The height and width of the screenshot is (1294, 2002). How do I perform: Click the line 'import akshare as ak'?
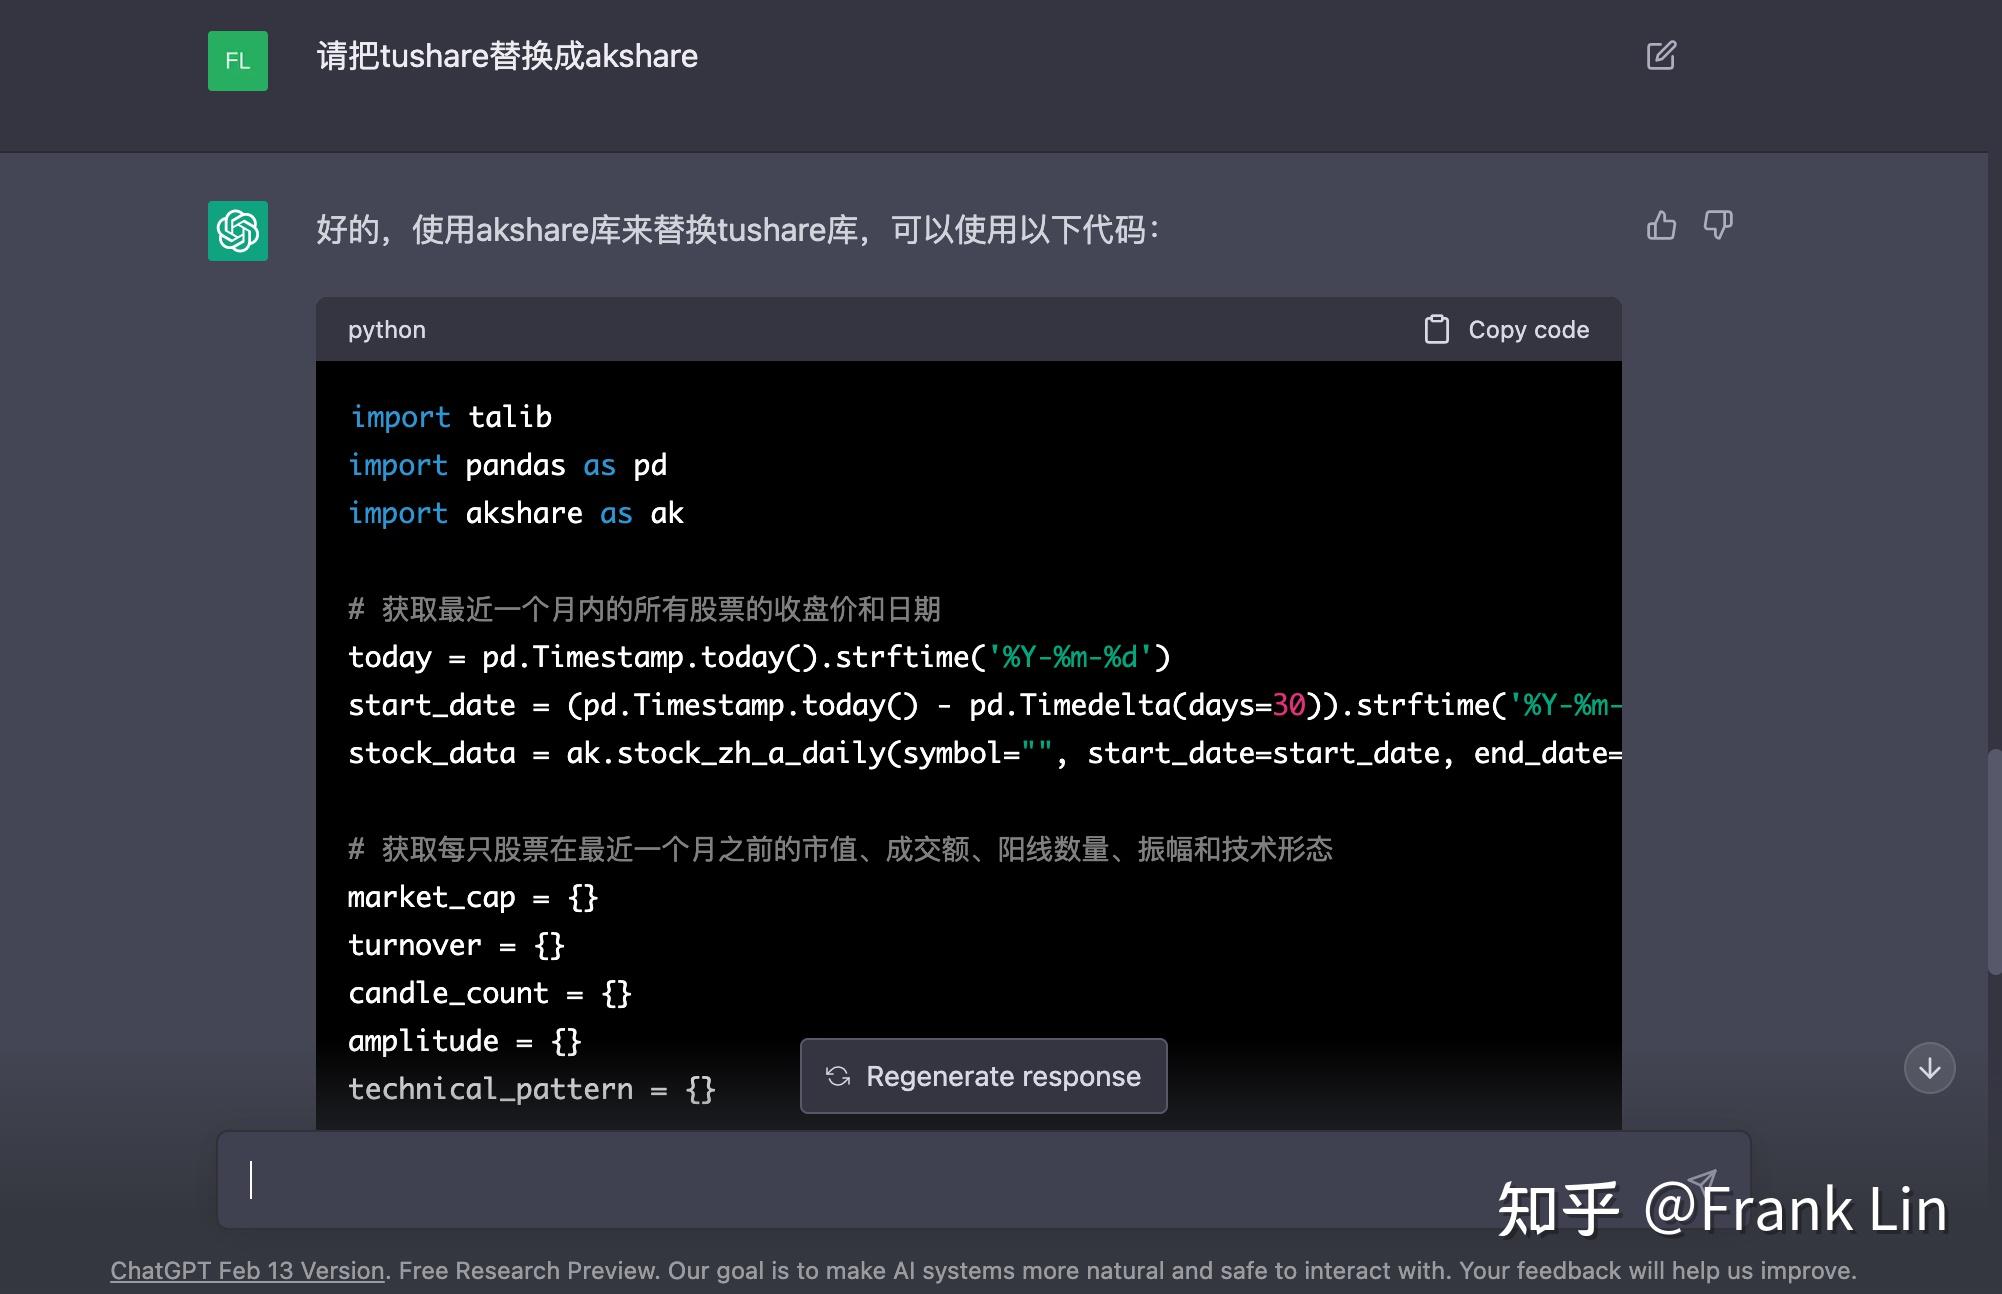pos(516,513)
